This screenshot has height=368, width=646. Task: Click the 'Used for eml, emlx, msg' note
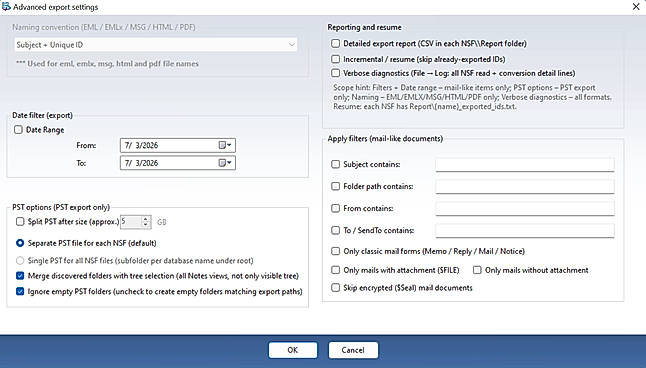coord(107,63)
